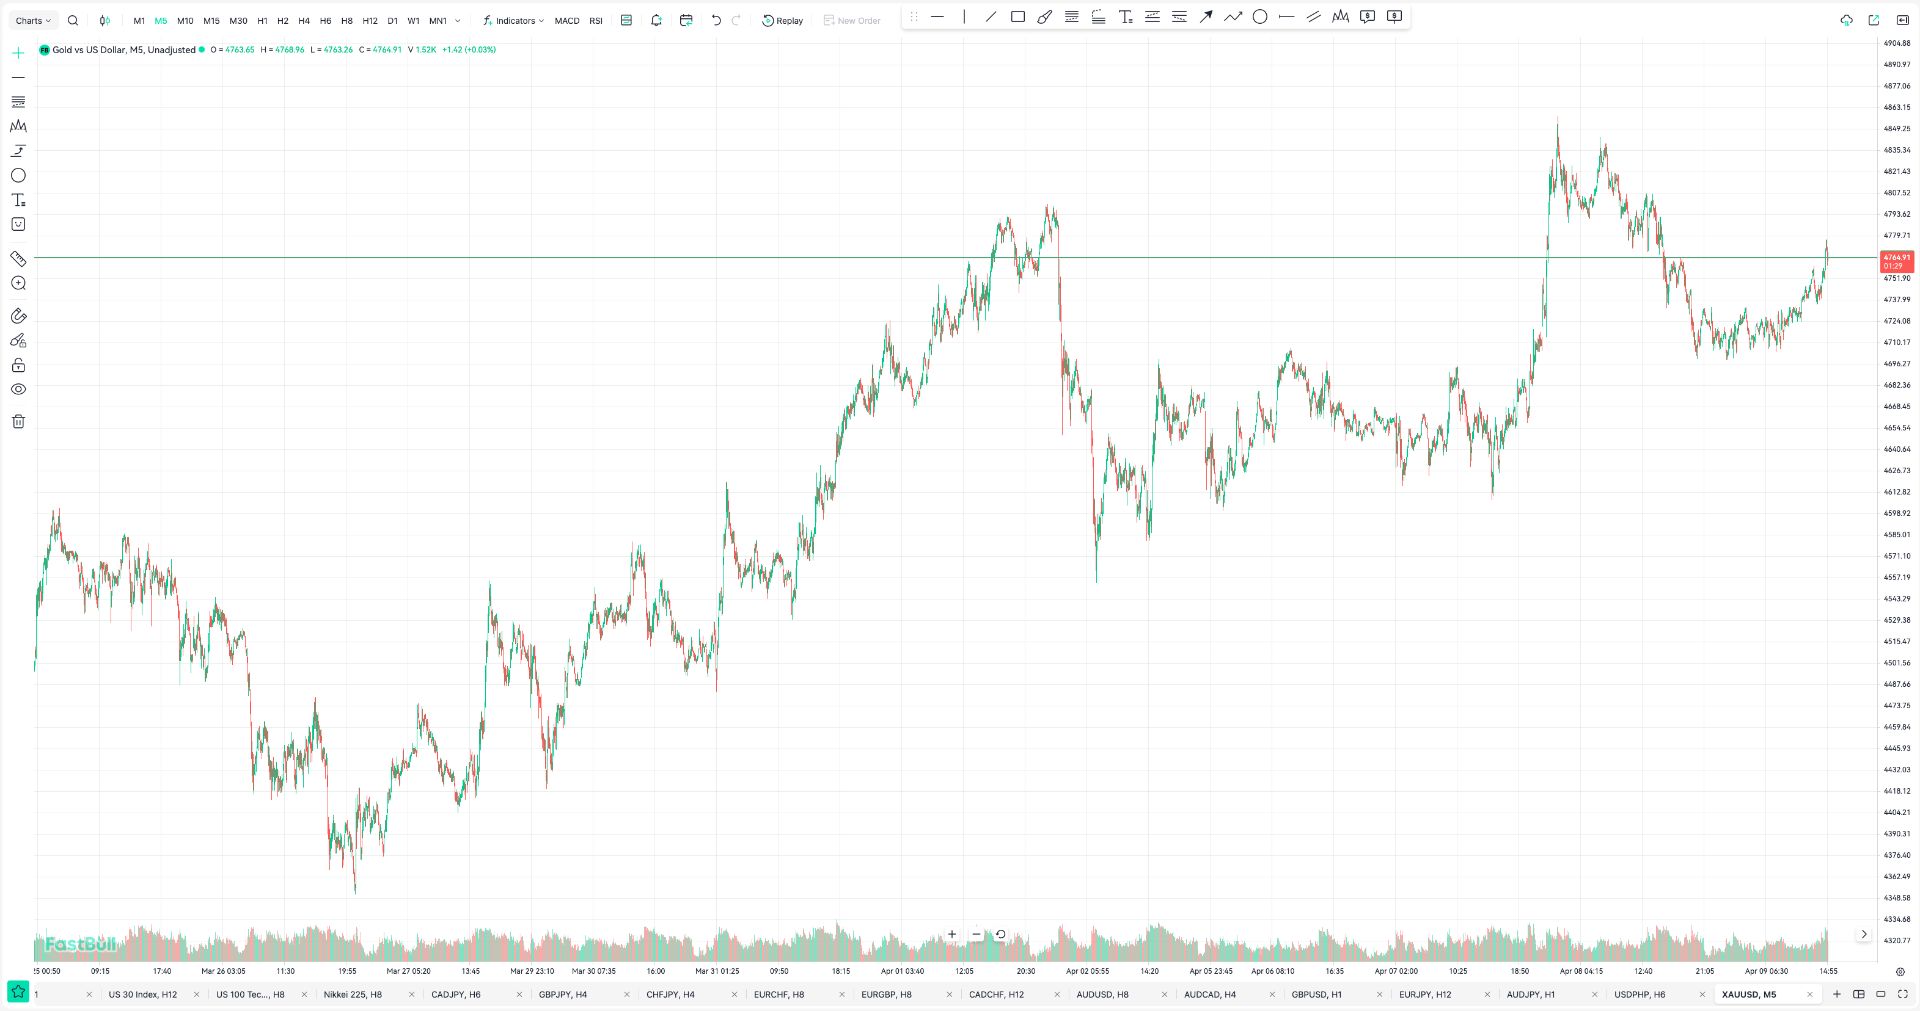This screenshot has width=1920, height=1011.
Task: Pick the rectangle shape from floating toolbar
Action: pyautogui.click(x=1017, y=17)
